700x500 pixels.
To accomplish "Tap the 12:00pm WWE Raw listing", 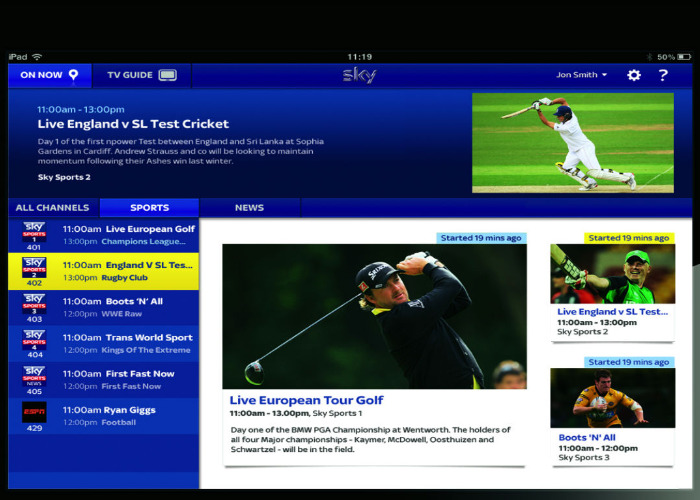I will [102, 314].
